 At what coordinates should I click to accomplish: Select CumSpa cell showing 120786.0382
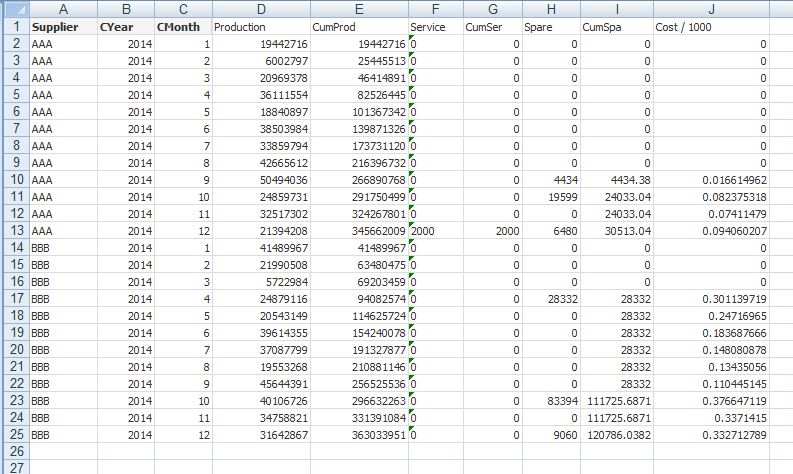(617, 435)
